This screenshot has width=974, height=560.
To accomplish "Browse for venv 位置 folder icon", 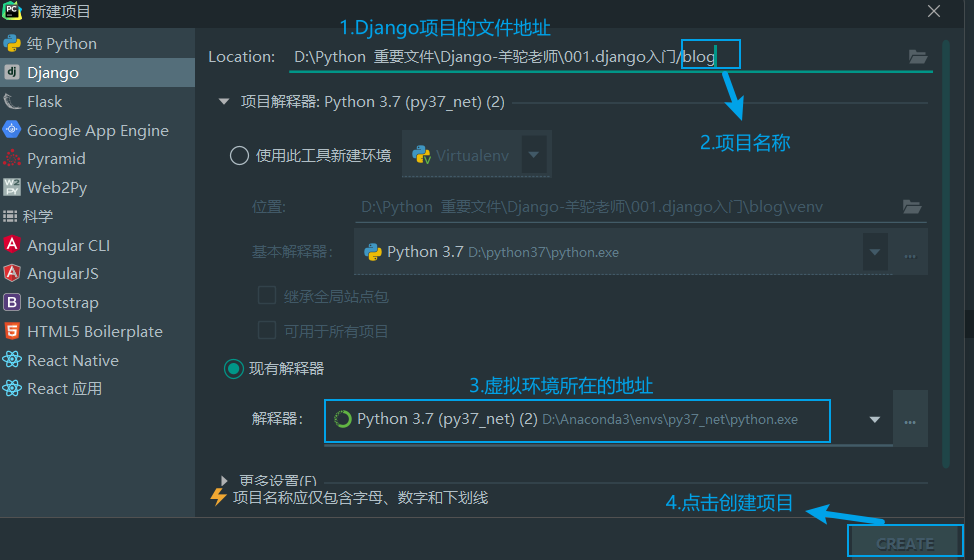I will coord(911,207).
